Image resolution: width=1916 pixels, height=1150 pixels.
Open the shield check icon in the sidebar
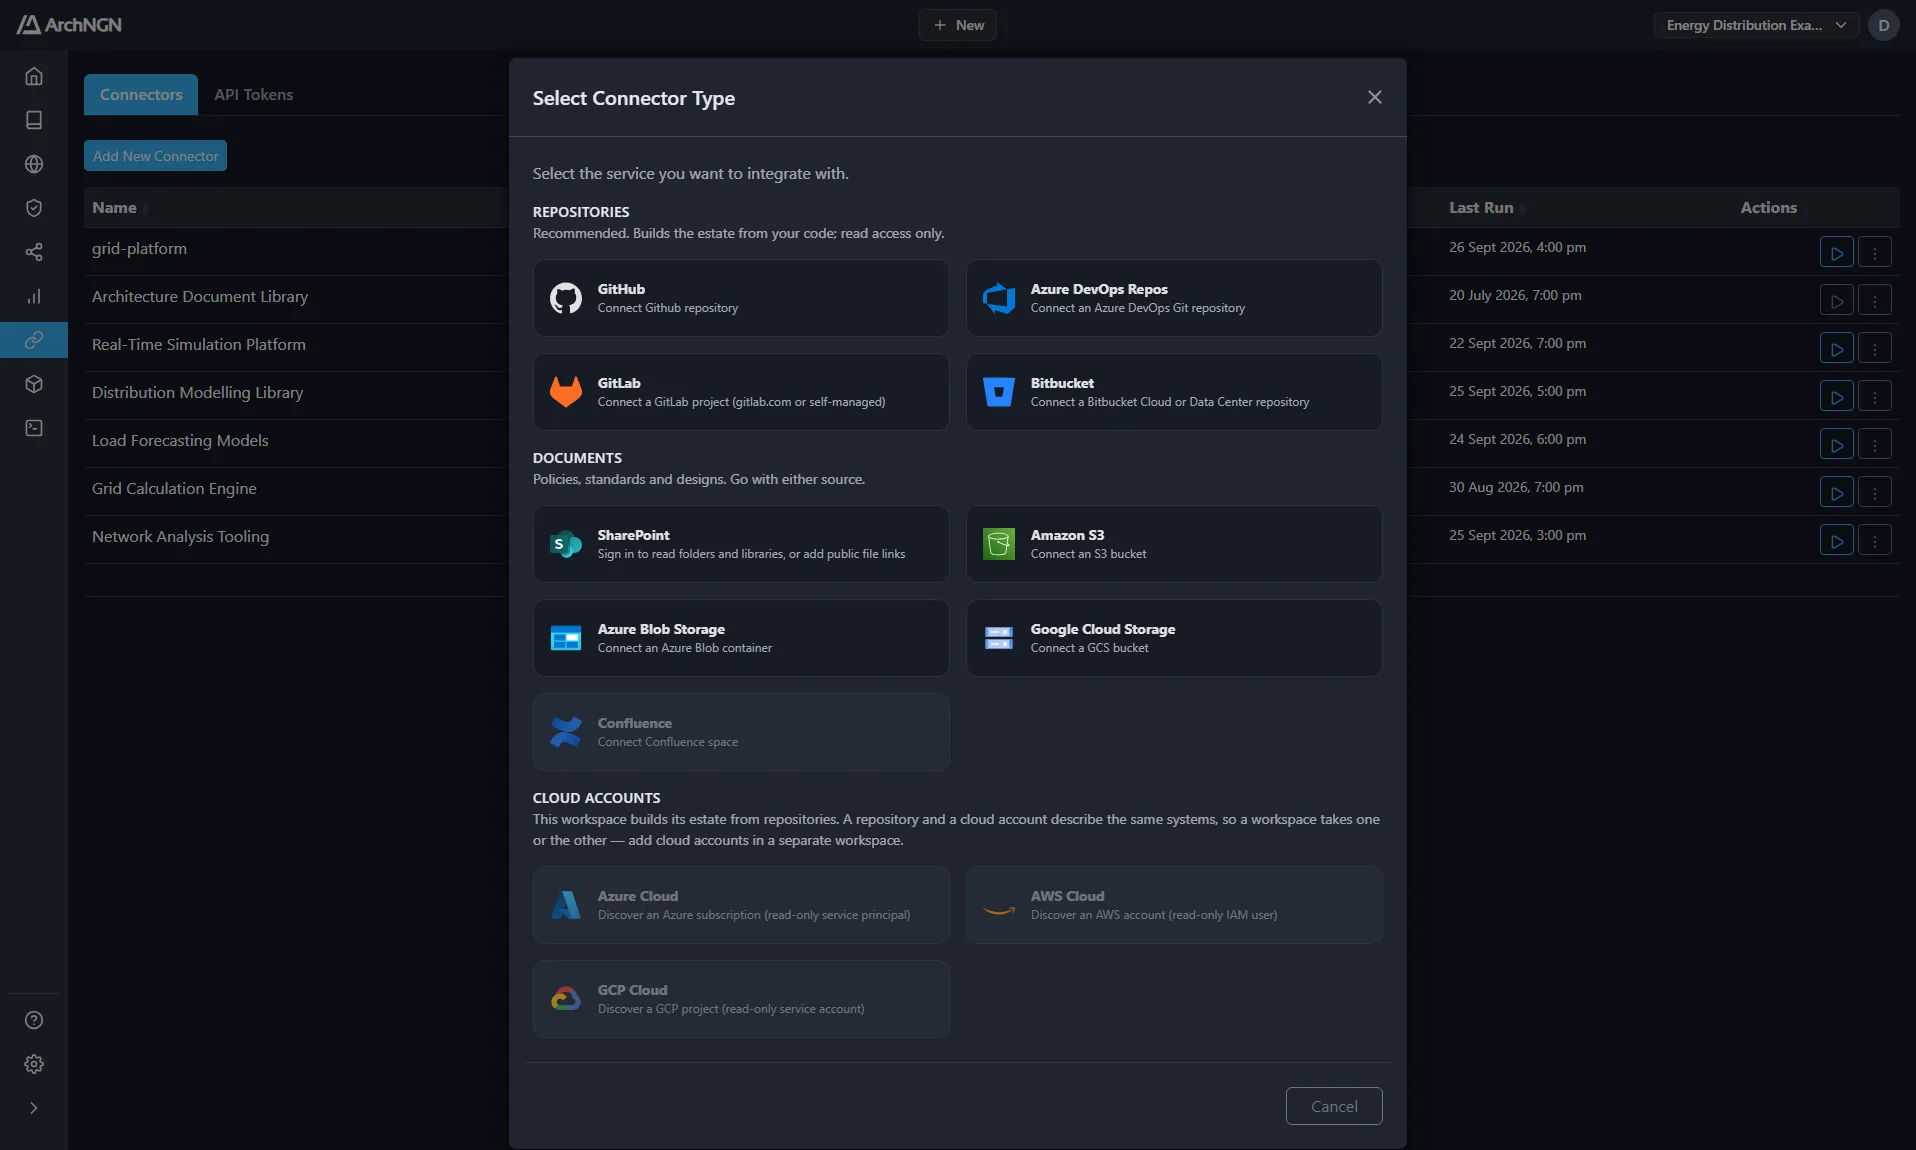(x=34, y=208)
